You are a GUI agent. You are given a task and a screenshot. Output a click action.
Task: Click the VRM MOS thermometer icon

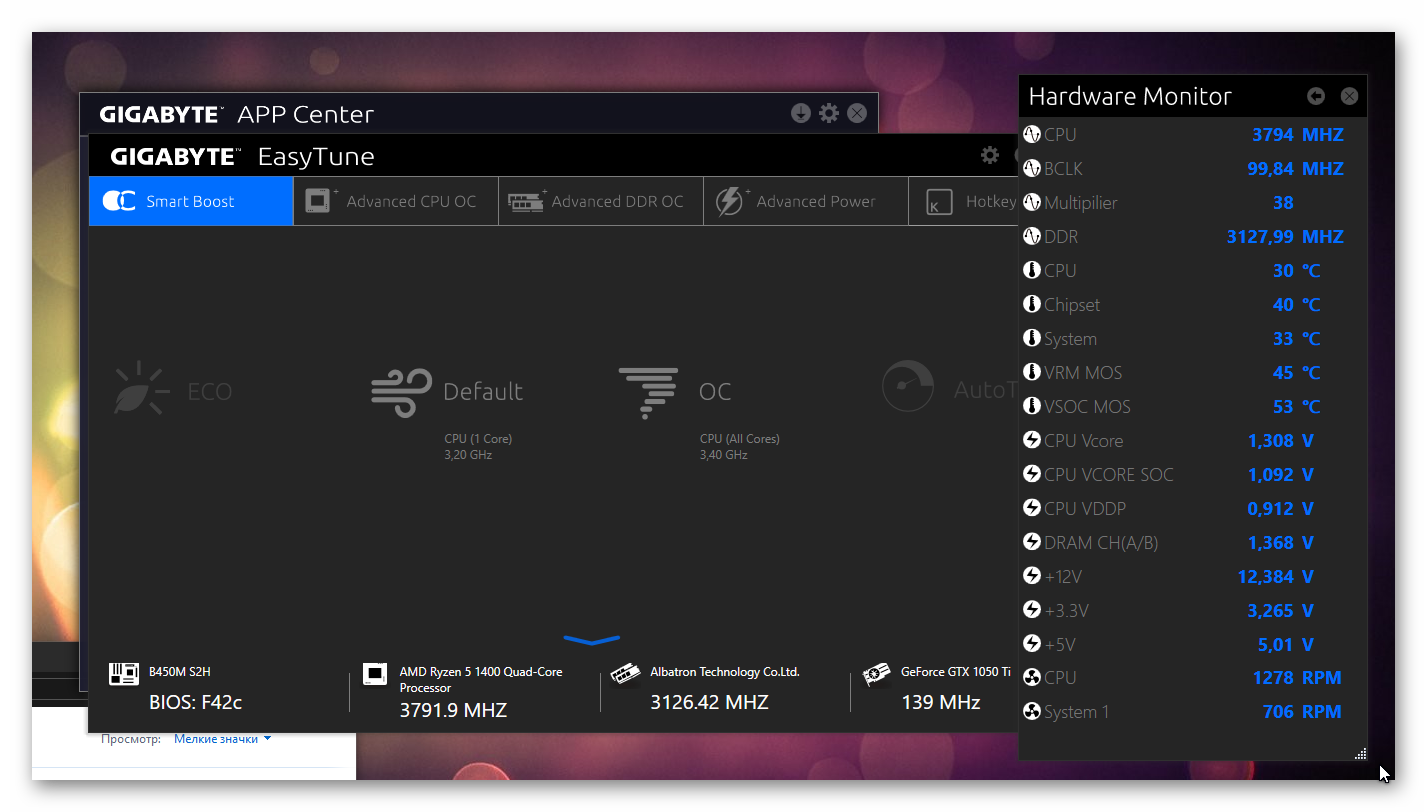coord(1032,373)
